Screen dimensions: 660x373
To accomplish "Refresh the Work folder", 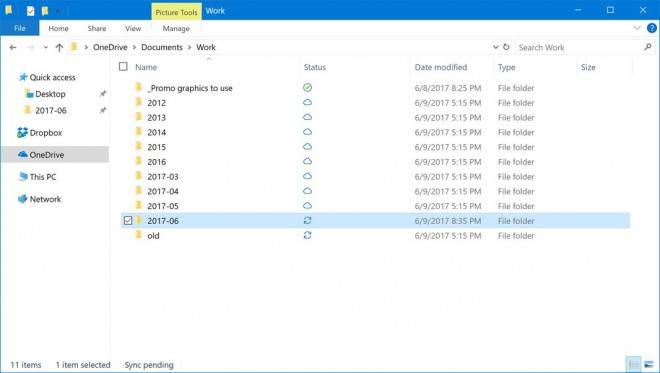I will pos(506,47).
